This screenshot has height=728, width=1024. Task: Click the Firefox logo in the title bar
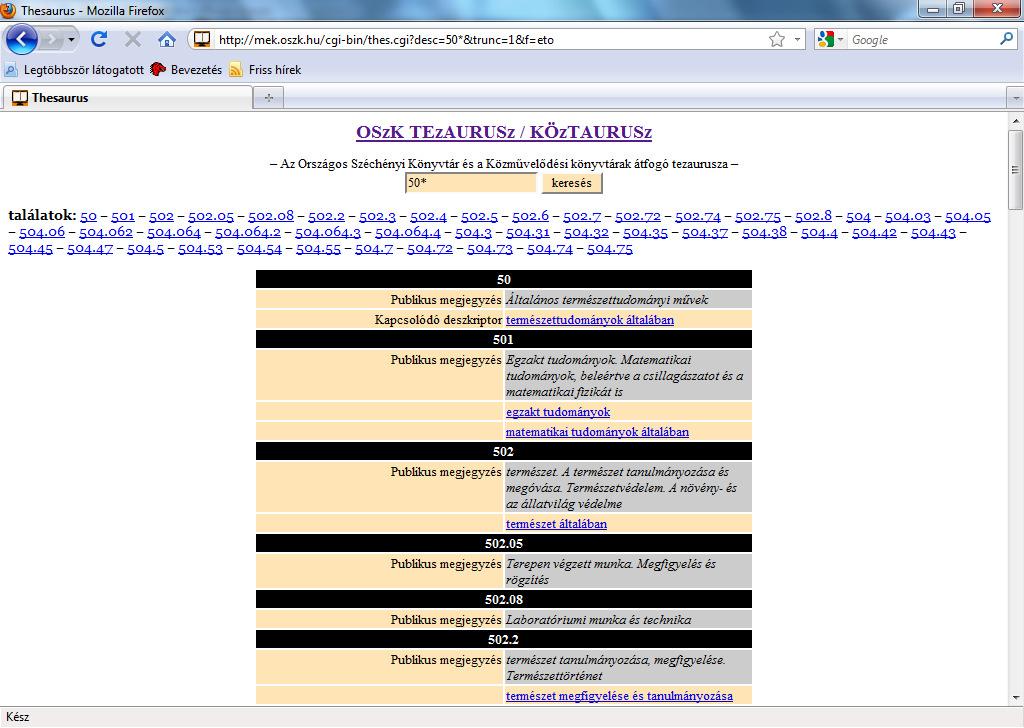(8, 10)
